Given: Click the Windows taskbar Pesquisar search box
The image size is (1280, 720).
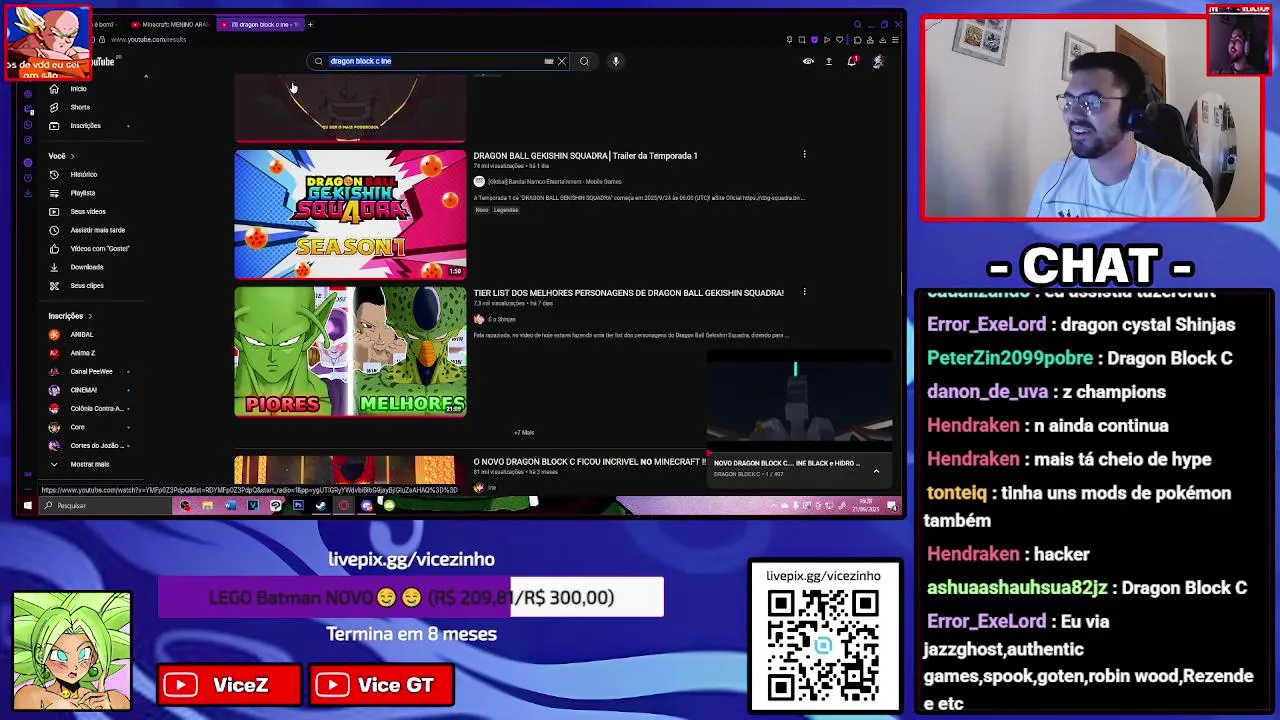Looking at the screenshot, I should click(105, 506).
